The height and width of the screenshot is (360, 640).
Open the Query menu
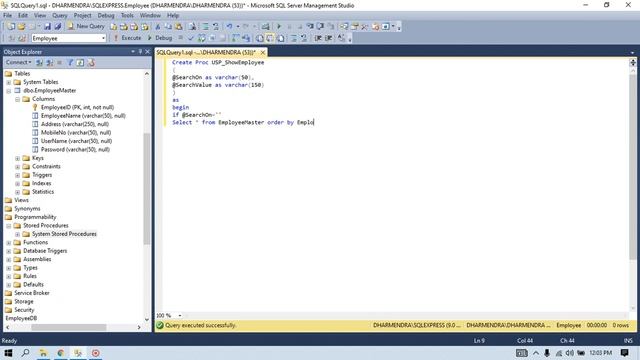[x=60, y=16]
